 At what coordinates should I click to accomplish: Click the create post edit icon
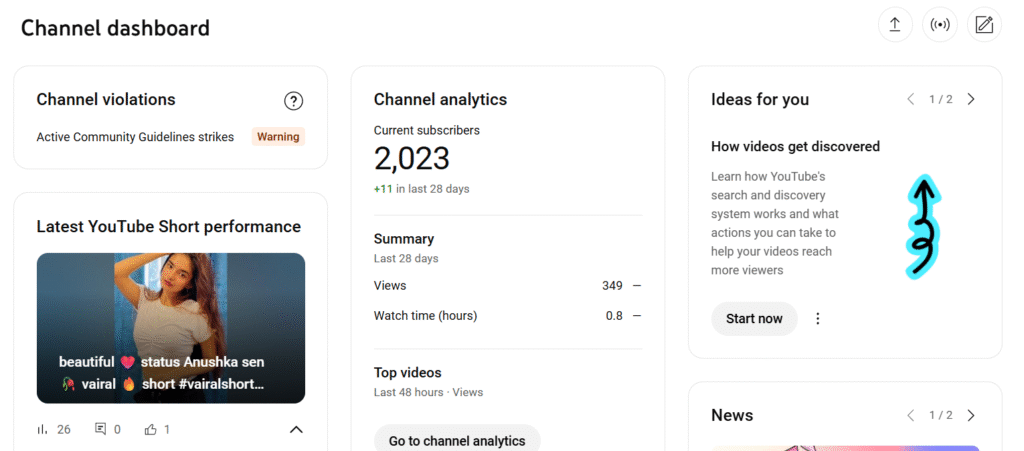coord(984,25)
